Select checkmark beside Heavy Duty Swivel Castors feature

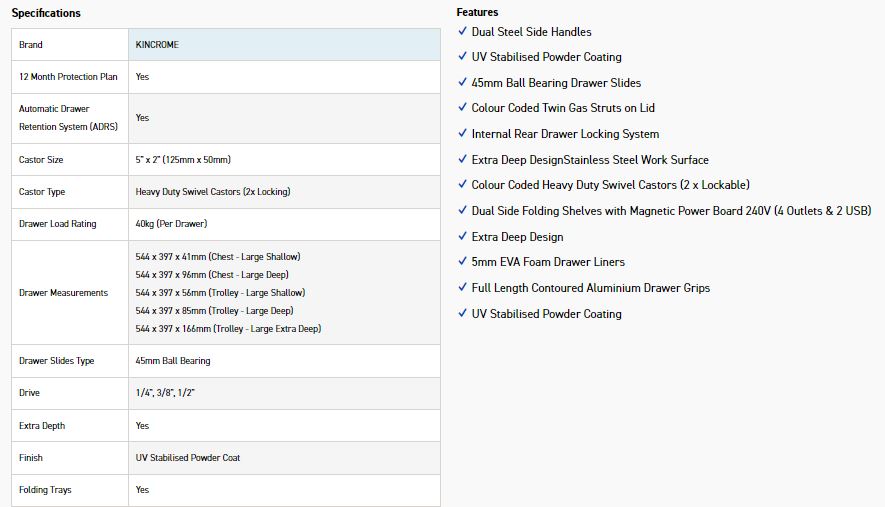(x=462, y=185)
